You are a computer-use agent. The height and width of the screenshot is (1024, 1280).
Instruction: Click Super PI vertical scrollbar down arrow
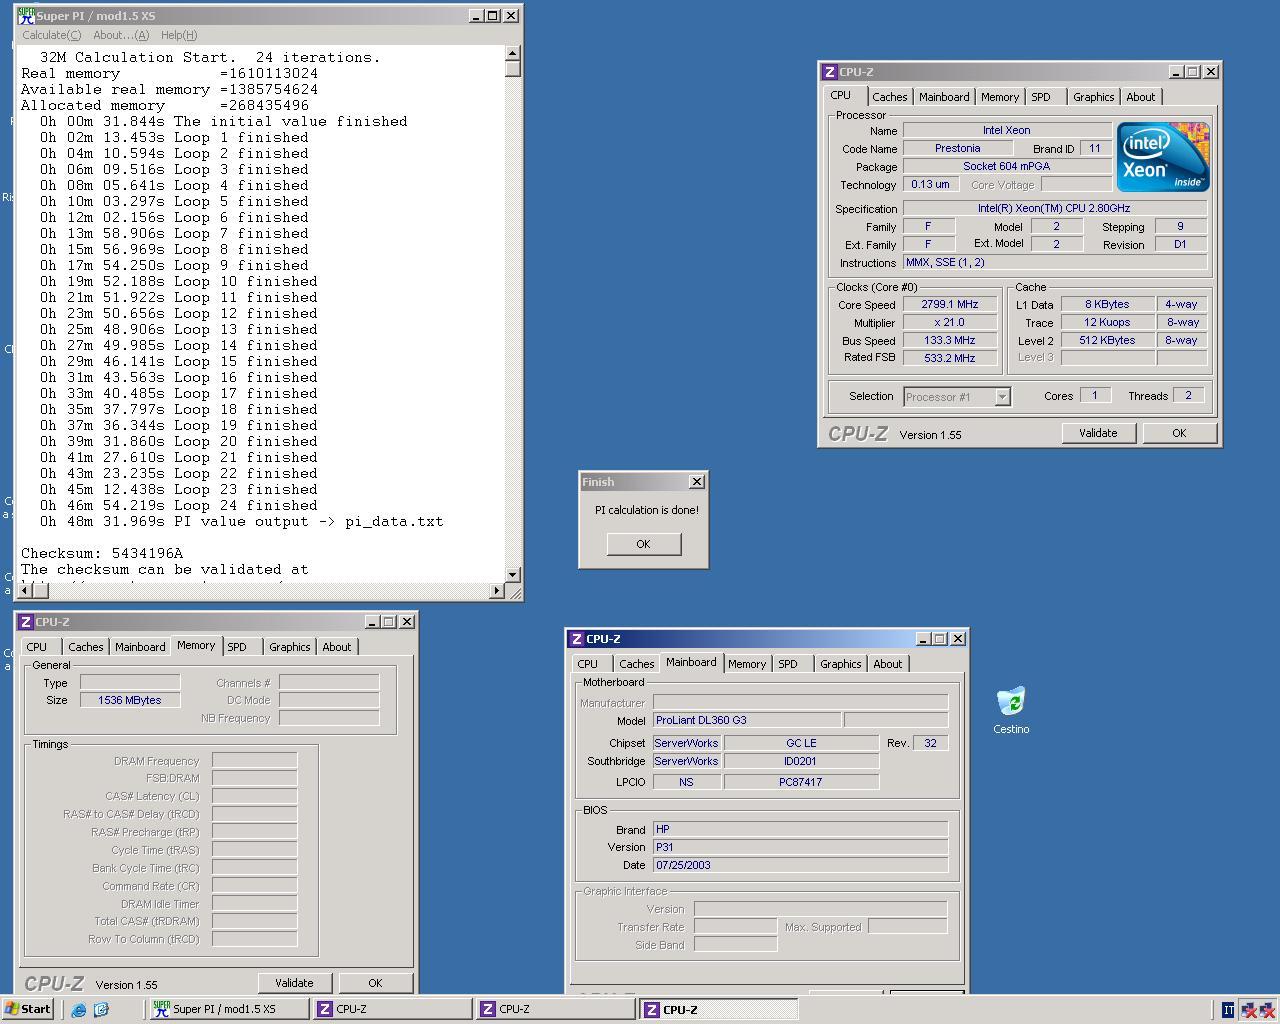tap(513, 574)
